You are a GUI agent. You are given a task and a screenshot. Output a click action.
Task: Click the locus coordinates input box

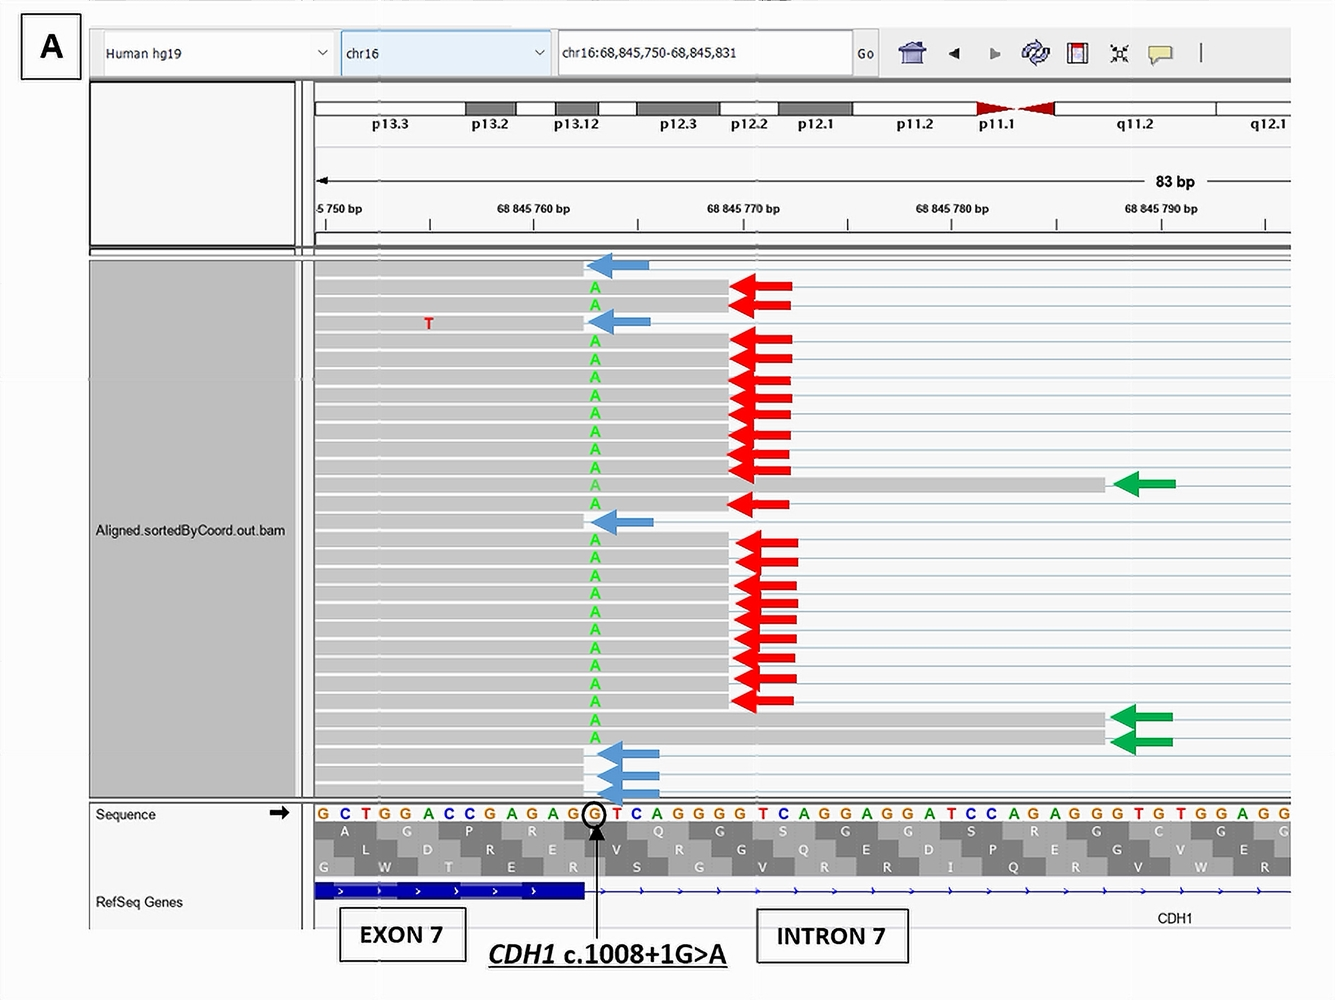(x=704, y=53)
